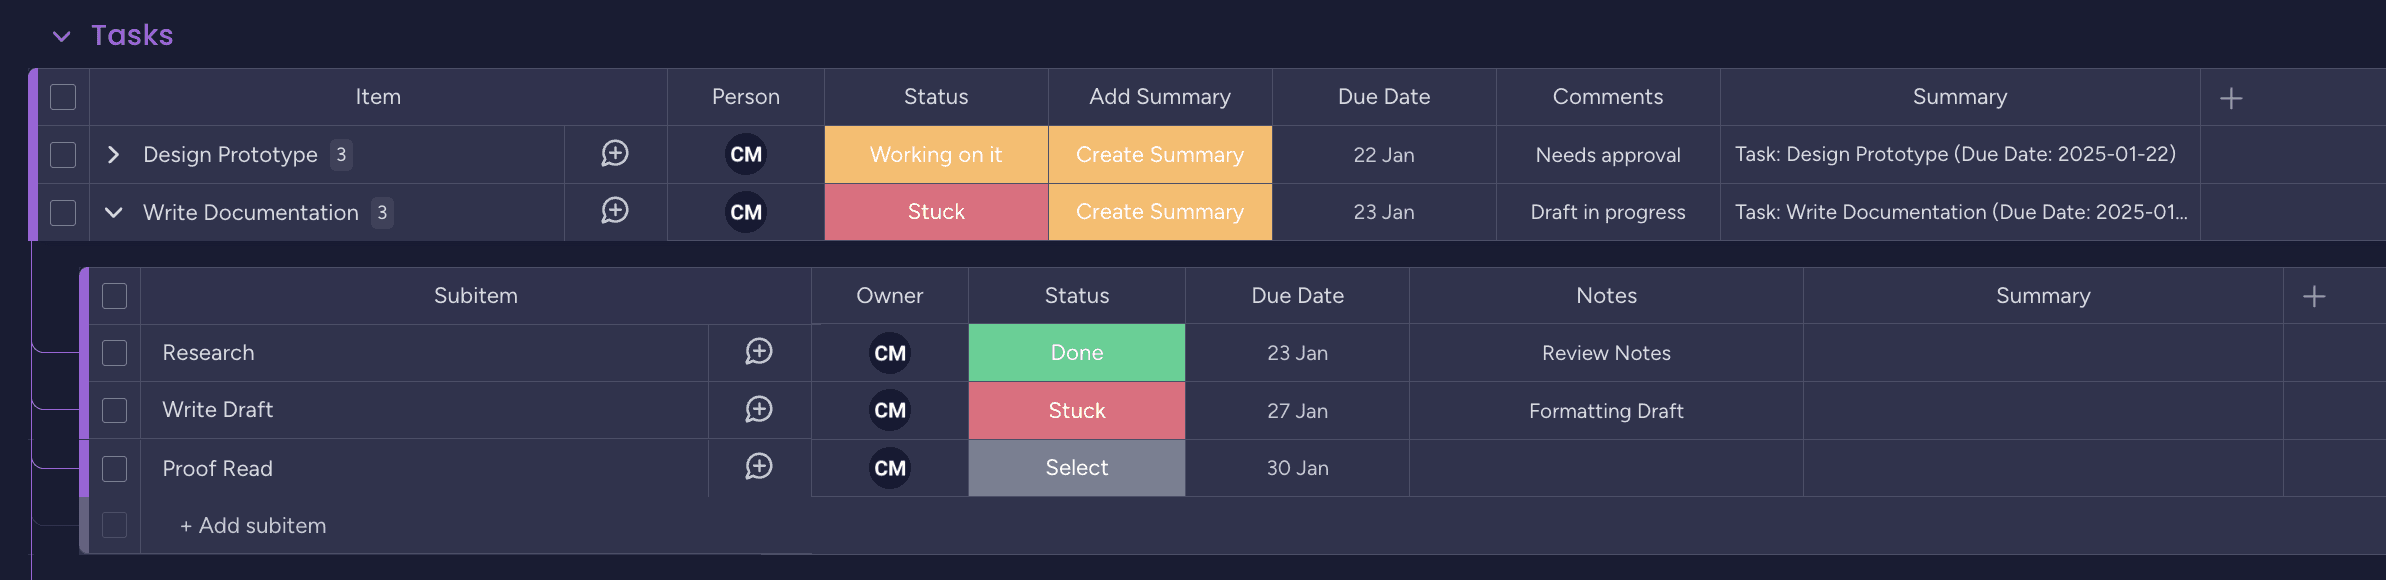Screen dimensions: 2386x580
Task: Click the Add subitem link
Action: pyautogui.click(x=253, y=525)
